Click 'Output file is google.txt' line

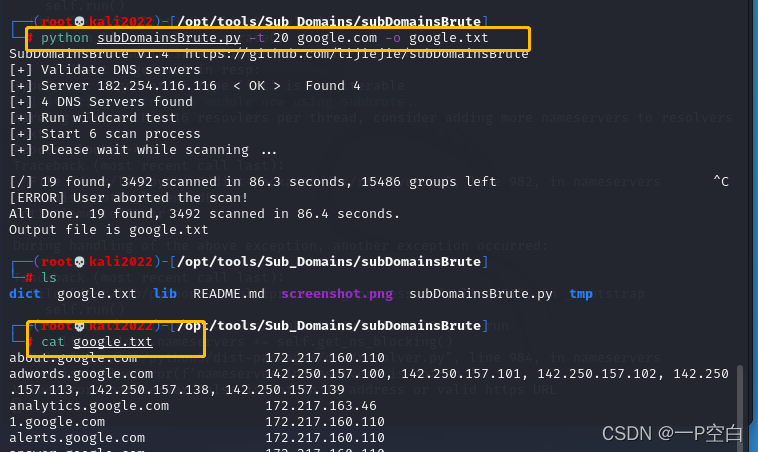coord(109,230)
